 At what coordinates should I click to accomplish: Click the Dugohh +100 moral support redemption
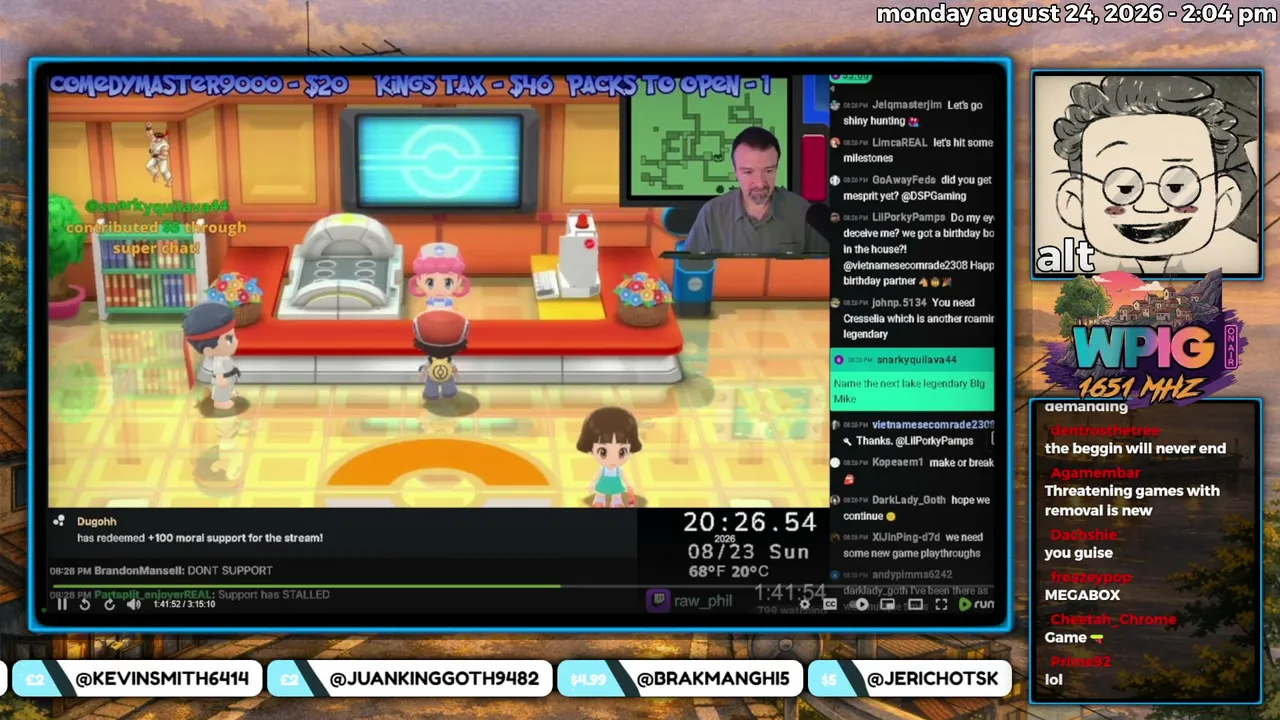pyautogui.click(x=200, y=530)
